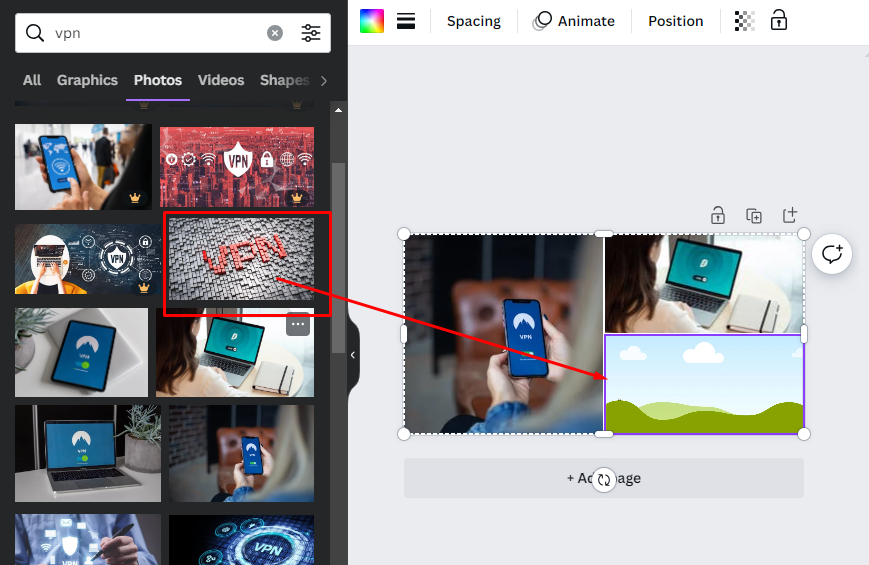Toggle the page lock icon above canvas

[718, 215]
